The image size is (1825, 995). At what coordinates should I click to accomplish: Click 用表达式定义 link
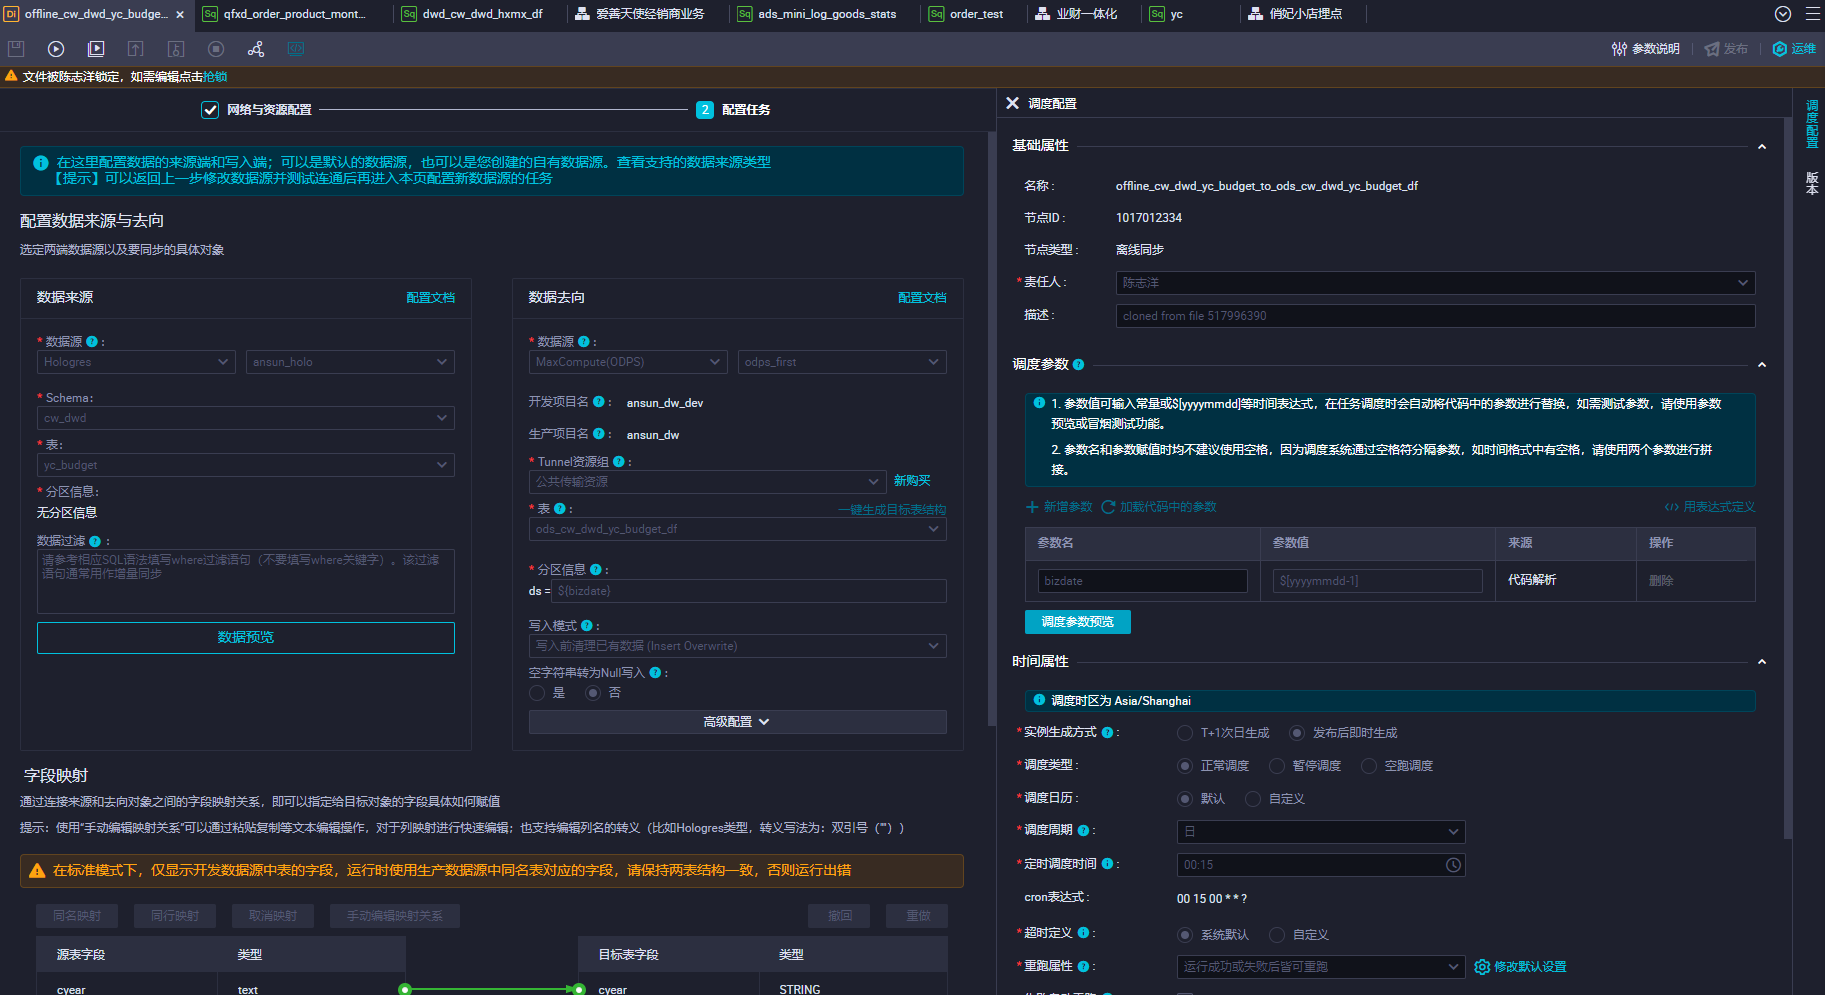[1709, 507]
